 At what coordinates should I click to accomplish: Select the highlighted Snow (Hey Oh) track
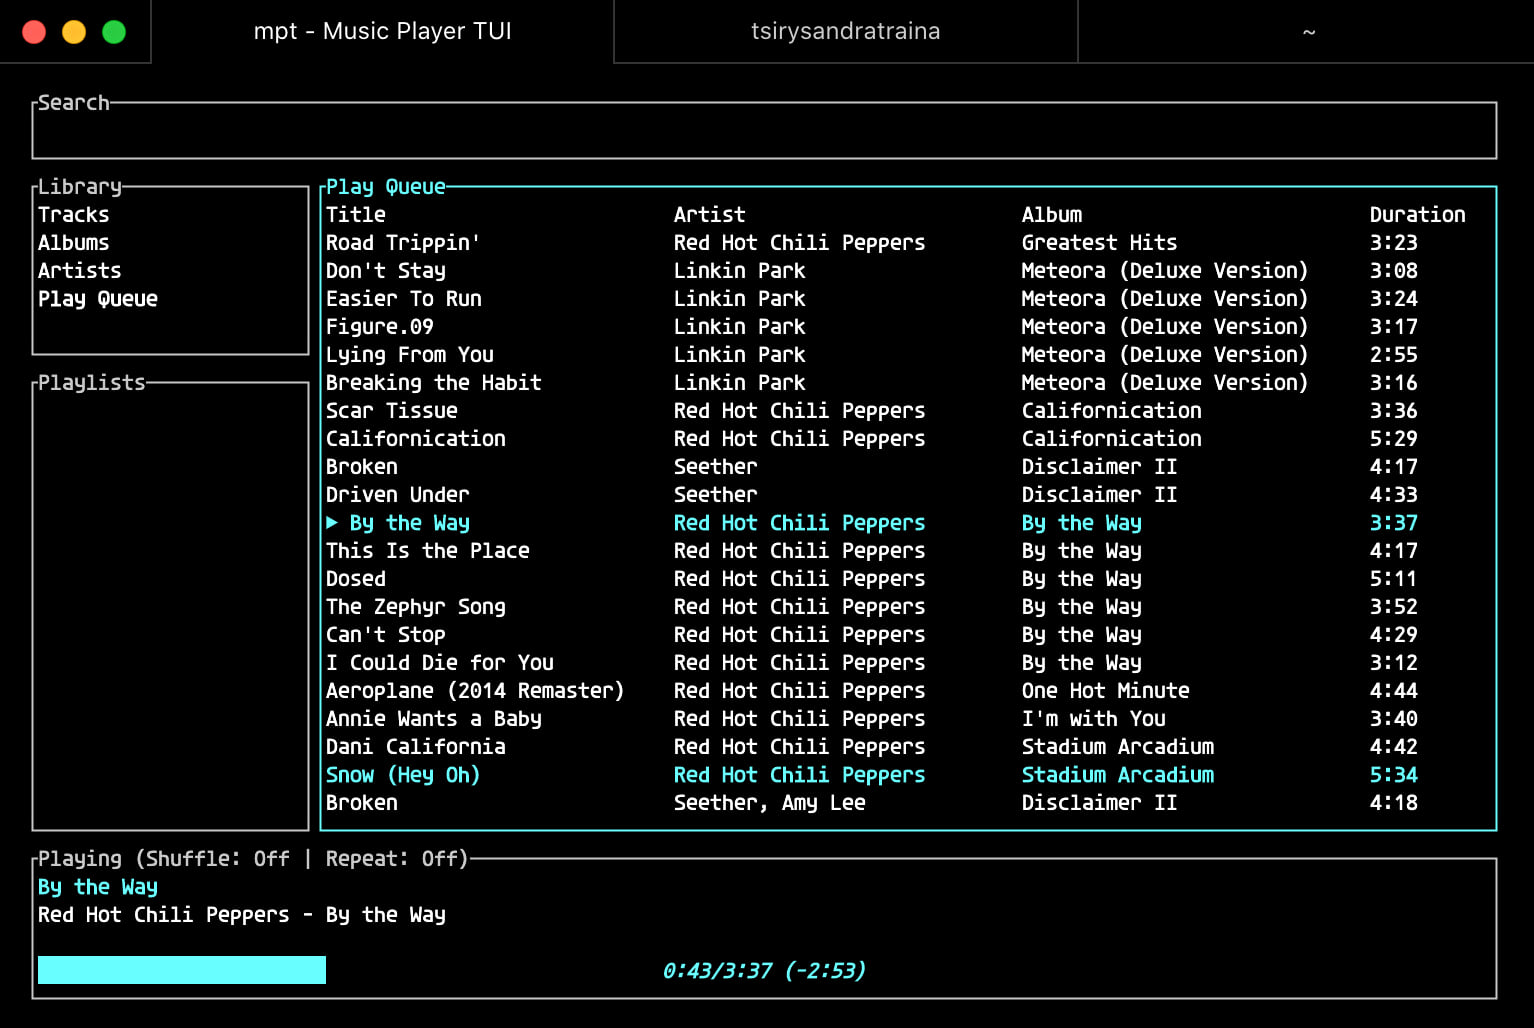[x=908, y=775]
